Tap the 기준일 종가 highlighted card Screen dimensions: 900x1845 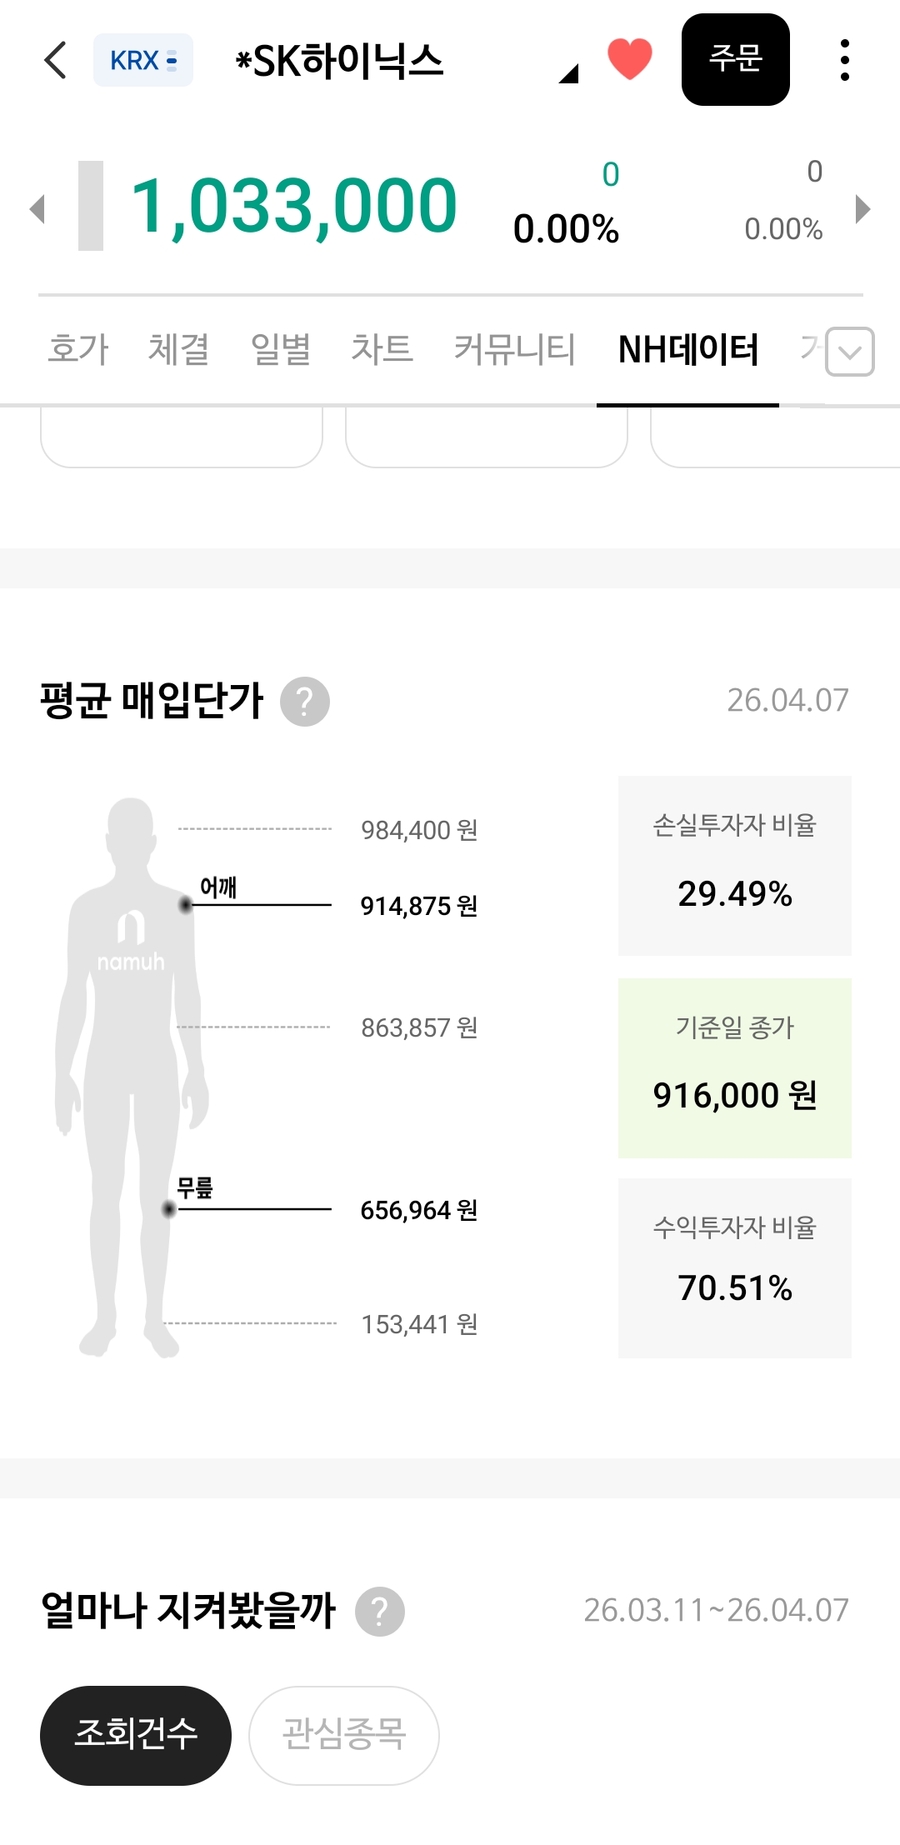point(734,1067)
